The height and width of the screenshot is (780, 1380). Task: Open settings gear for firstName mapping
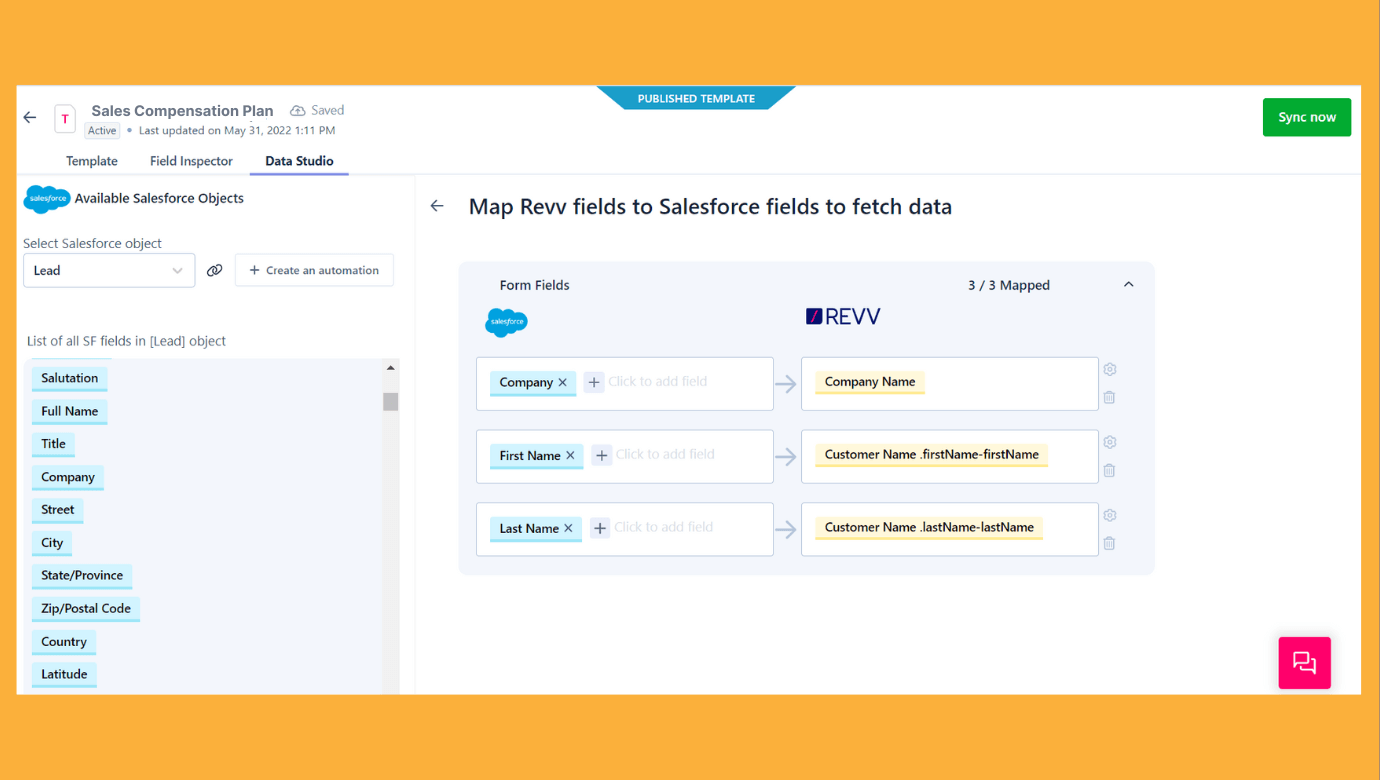point(1110,442)
